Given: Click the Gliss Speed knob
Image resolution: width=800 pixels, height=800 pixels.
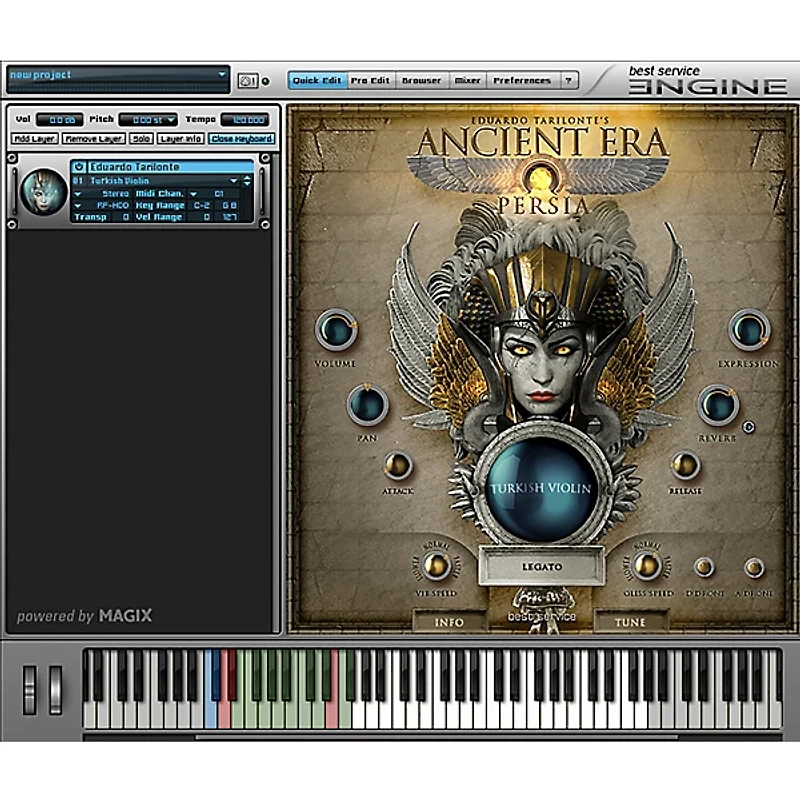Looking at the screenshot, I should click(647, 566).
